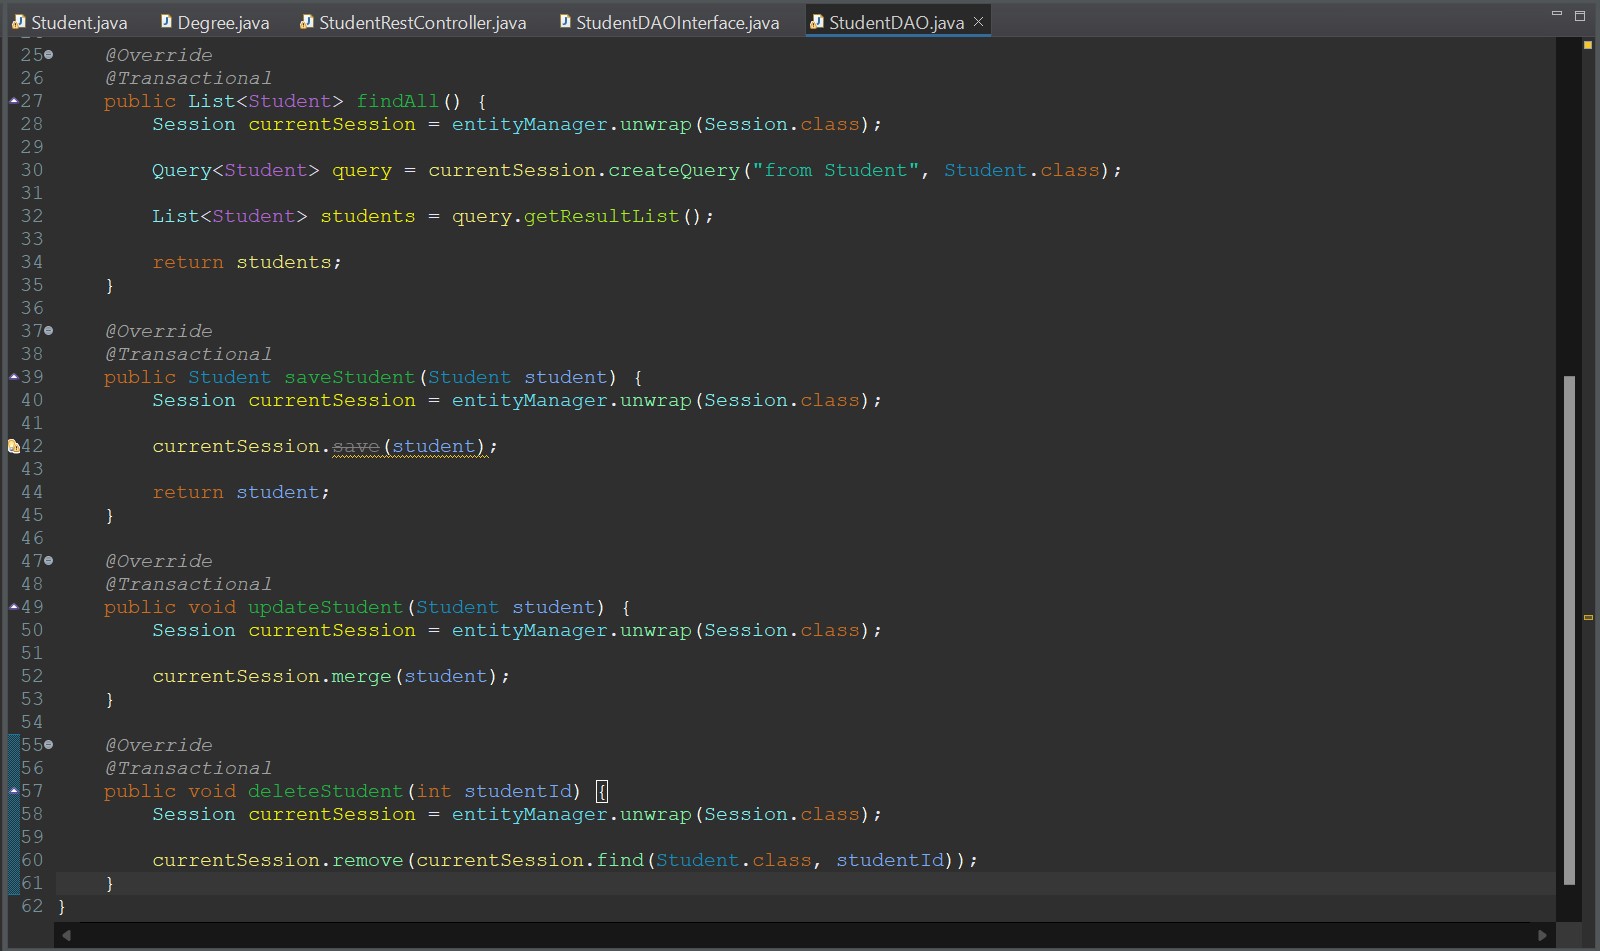Collapse the findAll method fold at line 25
1600x951 pixels.
pos(49,55)
